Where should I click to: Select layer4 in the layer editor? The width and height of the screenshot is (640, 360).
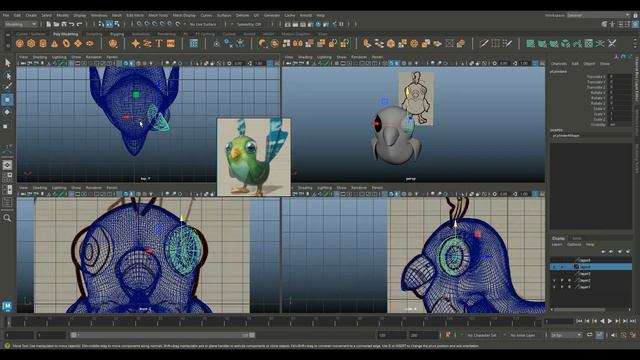pyautogui.click(x=591, y=267)
